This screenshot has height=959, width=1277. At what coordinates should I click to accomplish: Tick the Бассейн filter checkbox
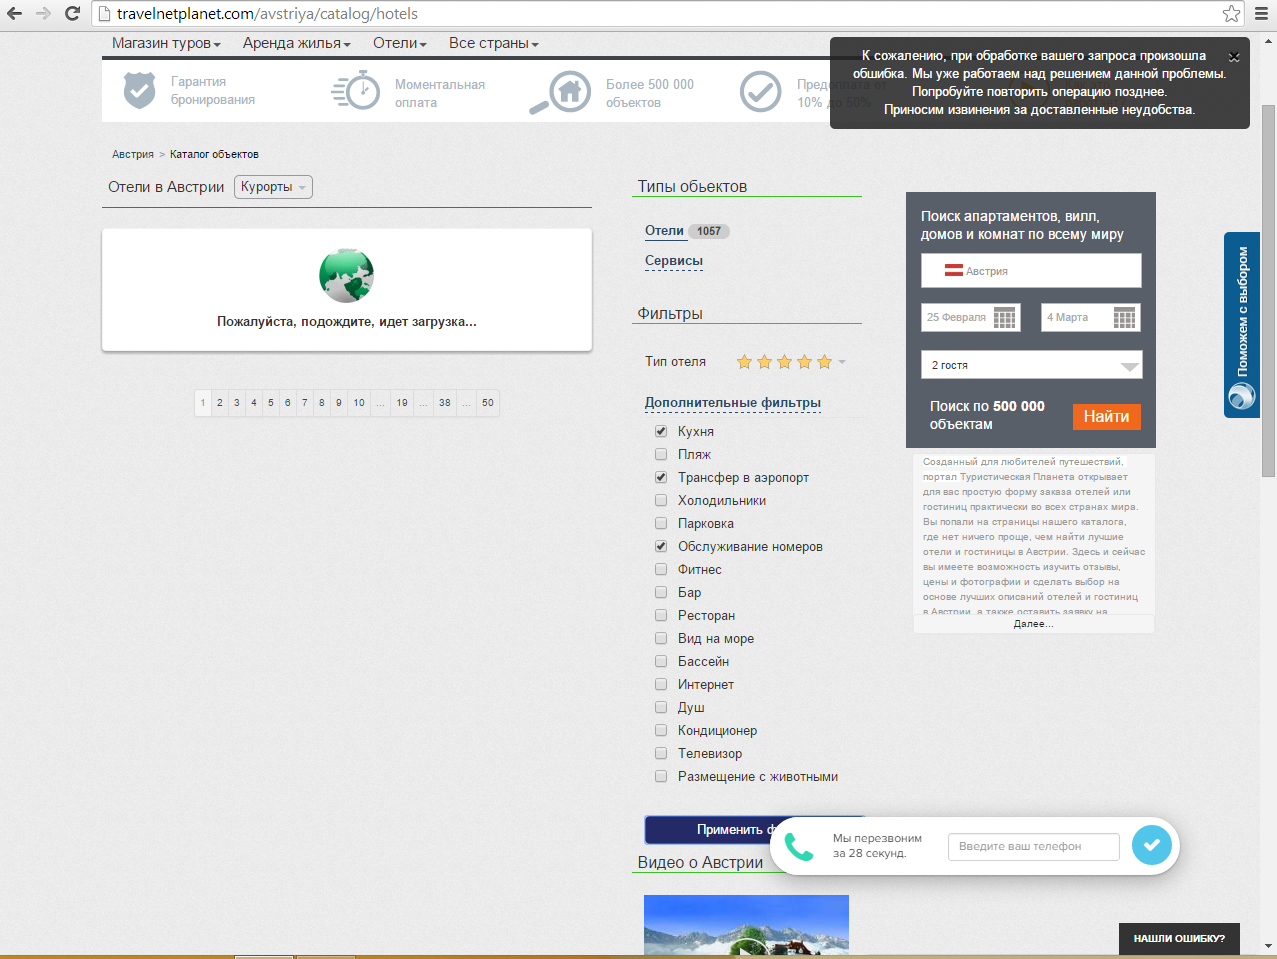[x=661, y=662]
